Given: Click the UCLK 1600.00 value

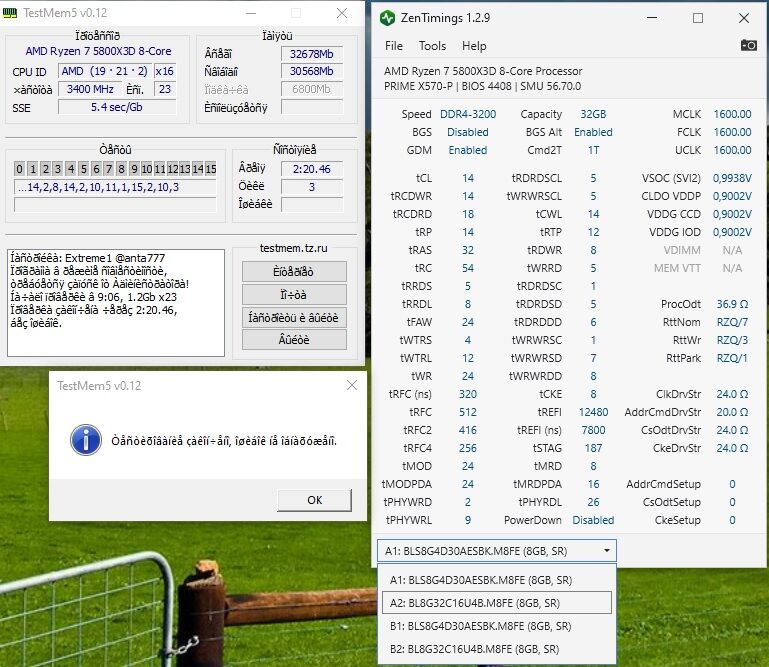Looking at the screenshot, I should pyautogui.click(x=732, y=150).
